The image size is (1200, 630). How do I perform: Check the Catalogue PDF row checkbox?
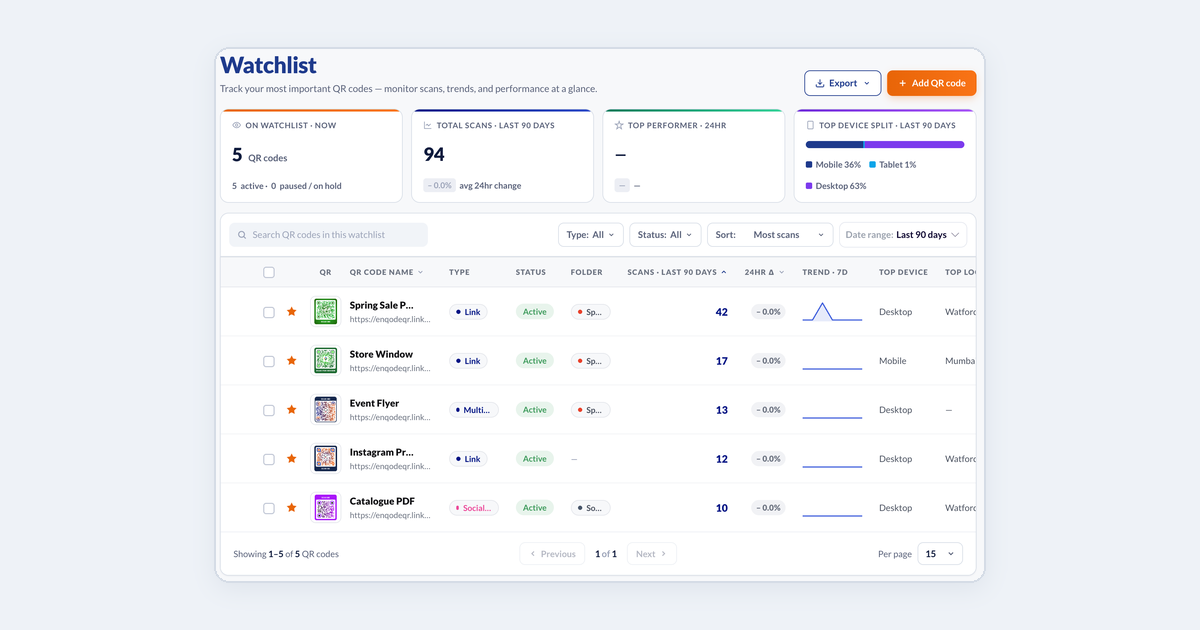pyautogui.click(x=269, y=508)
